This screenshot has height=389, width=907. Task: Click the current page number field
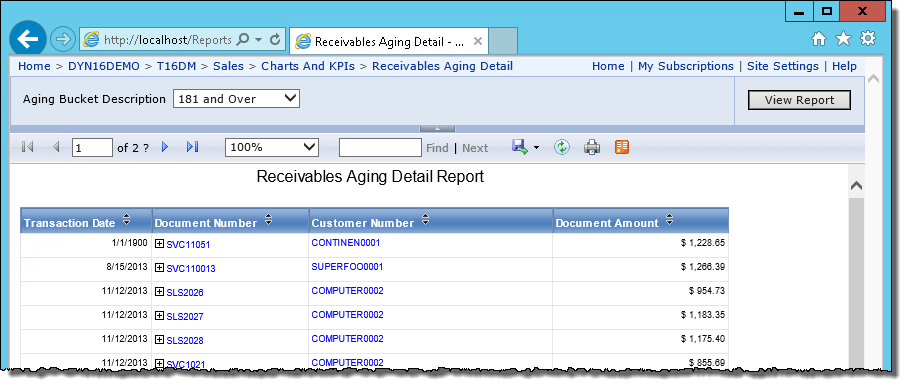[x=92, y=147]
